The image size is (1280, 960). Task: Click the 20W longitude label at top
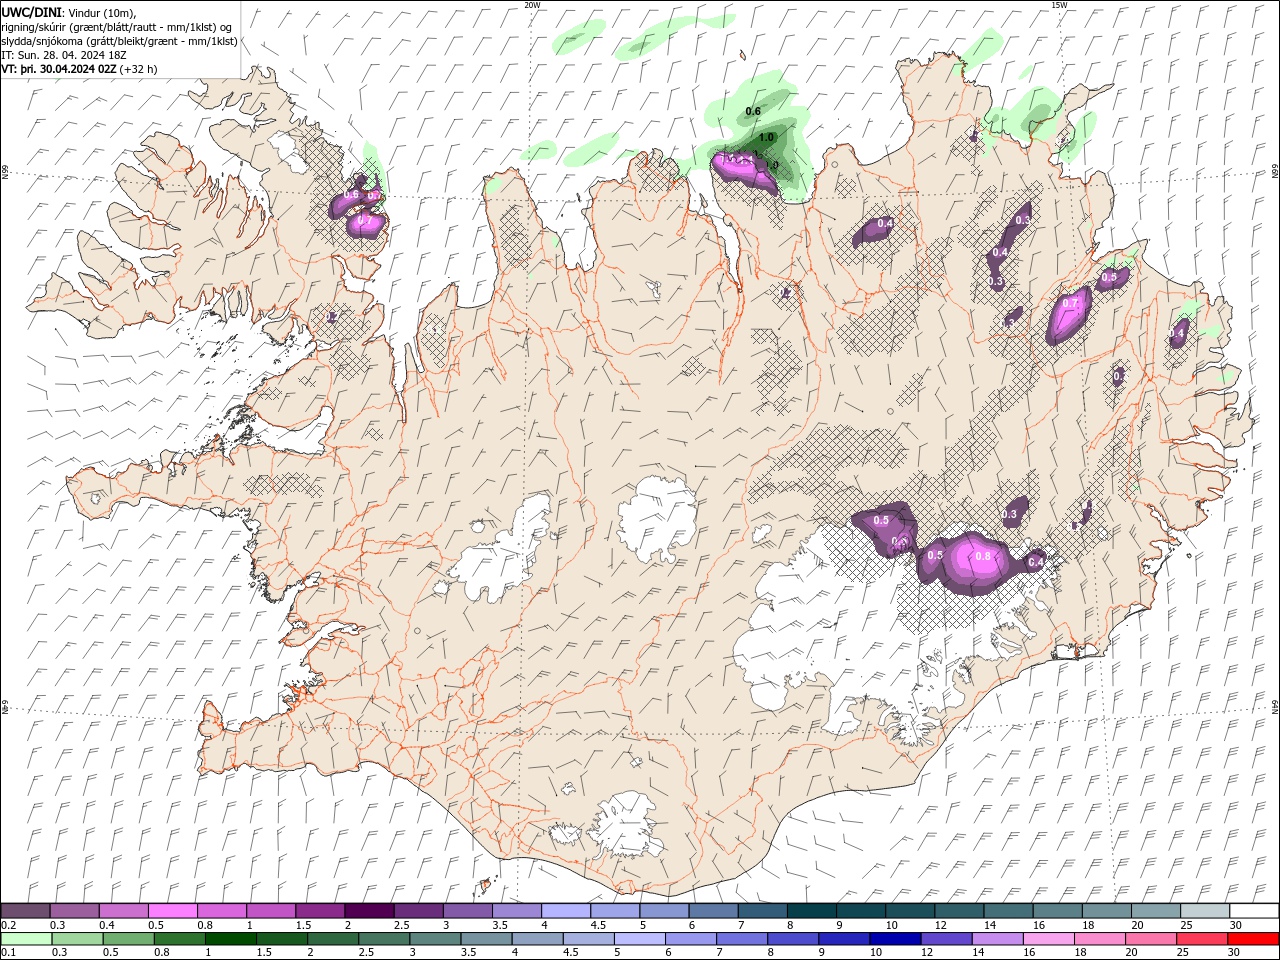[532, 5]
